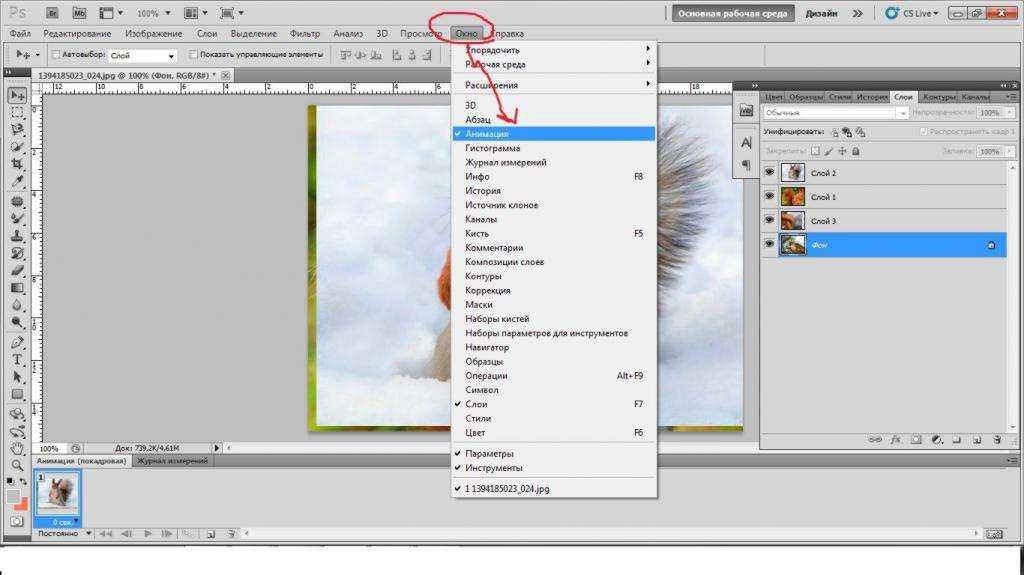Select the Clone Stamp tool

(18, 236)
